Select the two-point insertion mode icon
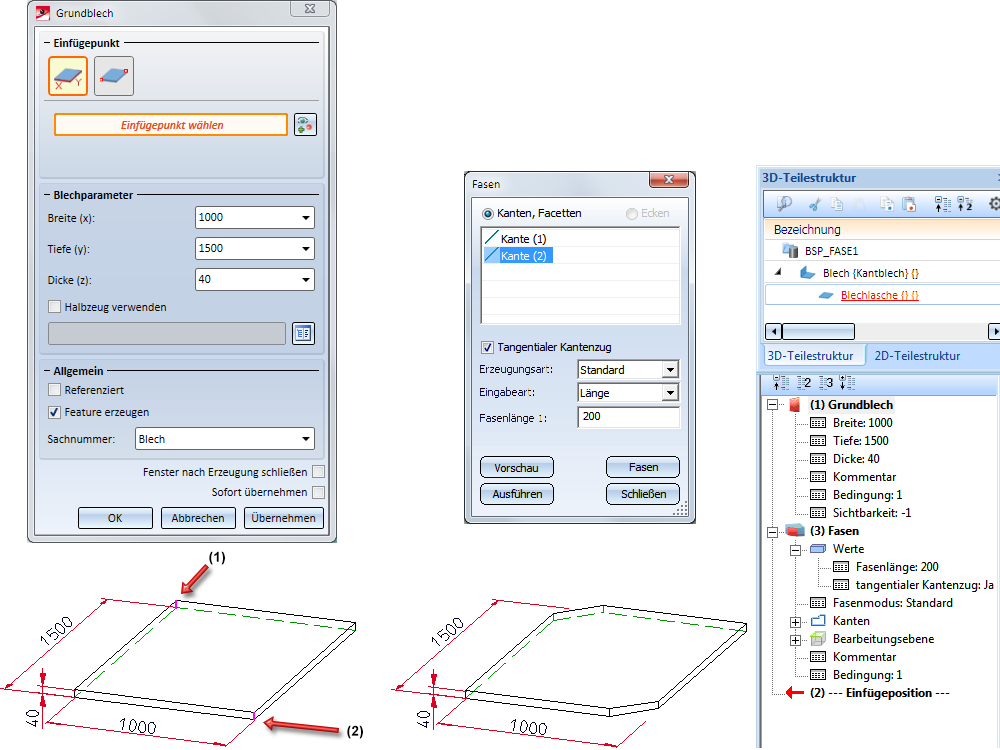This screenshot has height=750, width=1000. (114, 76)
